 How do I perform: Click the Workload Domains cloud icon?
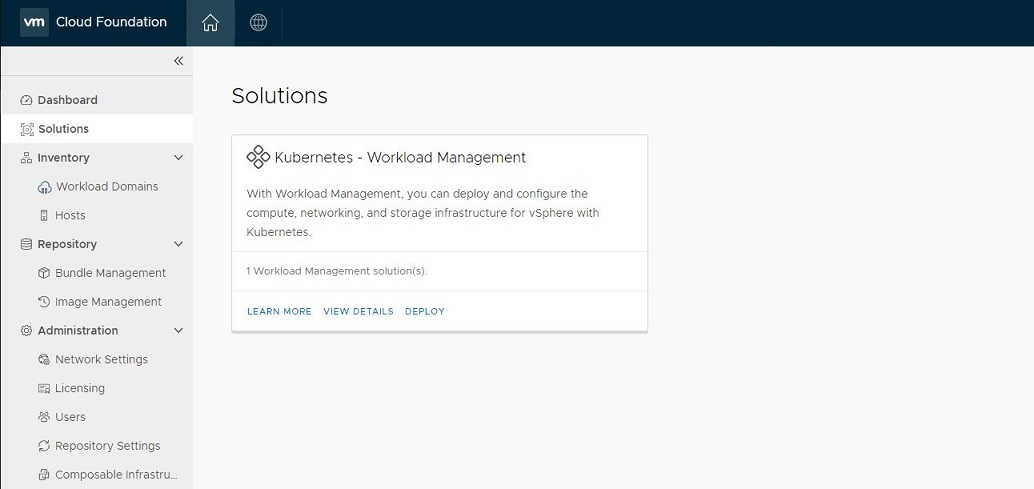(44, 187)
